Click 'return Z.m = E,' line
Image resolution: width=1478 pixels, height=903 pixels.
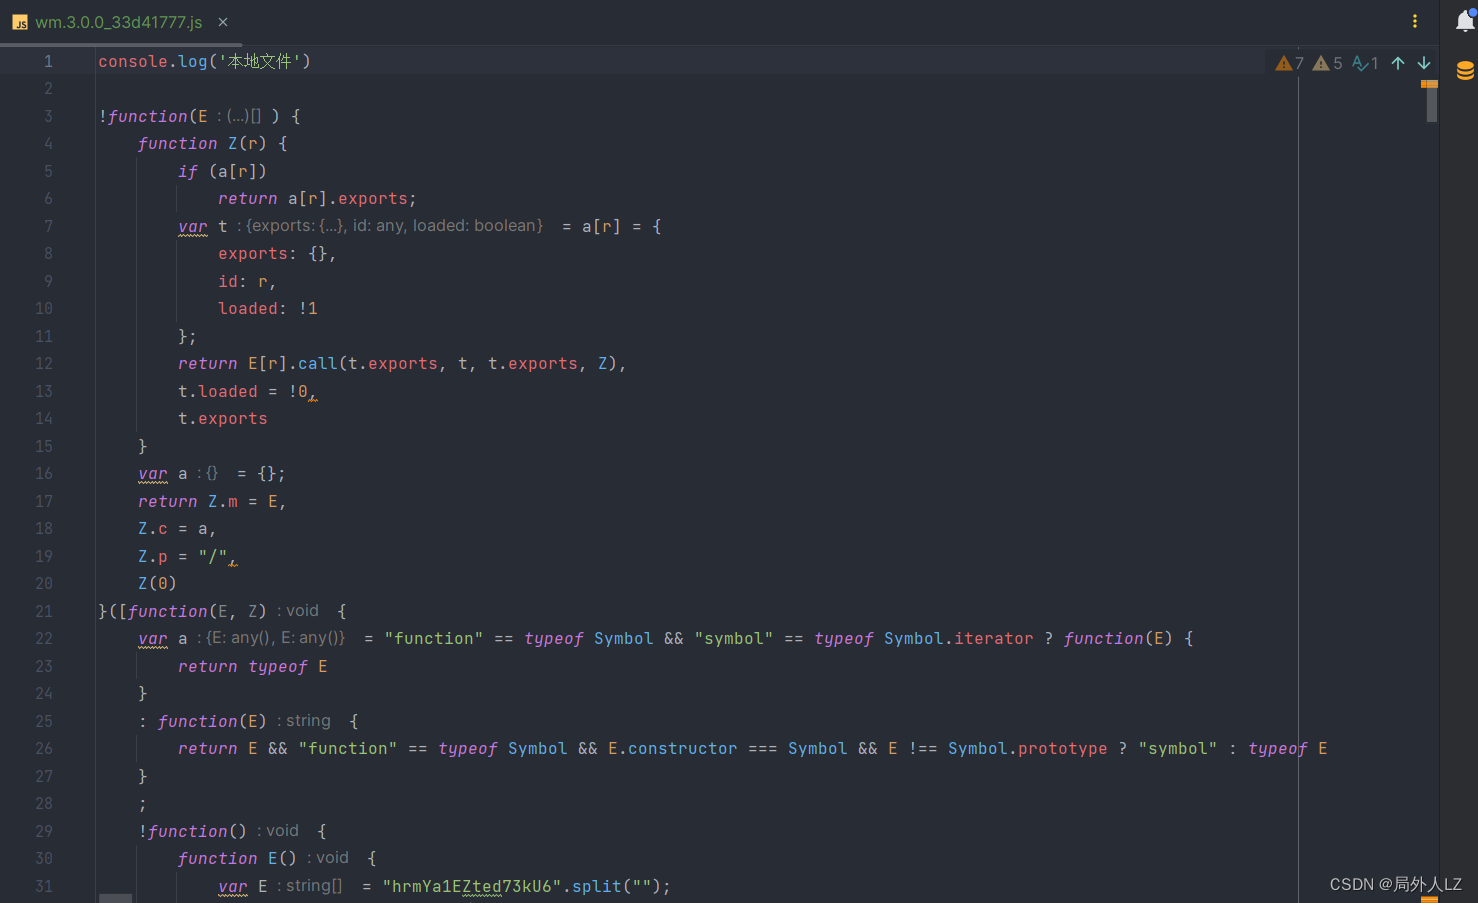[x=212, y=502]
